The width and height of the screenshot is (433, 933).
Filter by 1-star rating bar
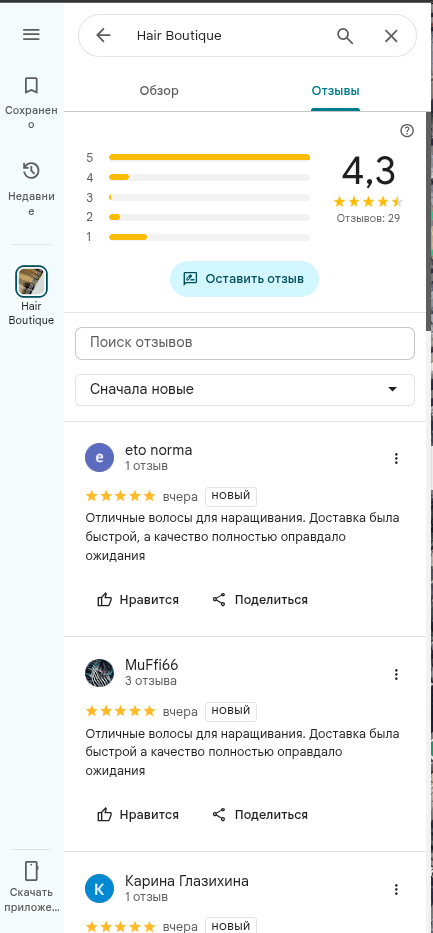coord(209,237)
